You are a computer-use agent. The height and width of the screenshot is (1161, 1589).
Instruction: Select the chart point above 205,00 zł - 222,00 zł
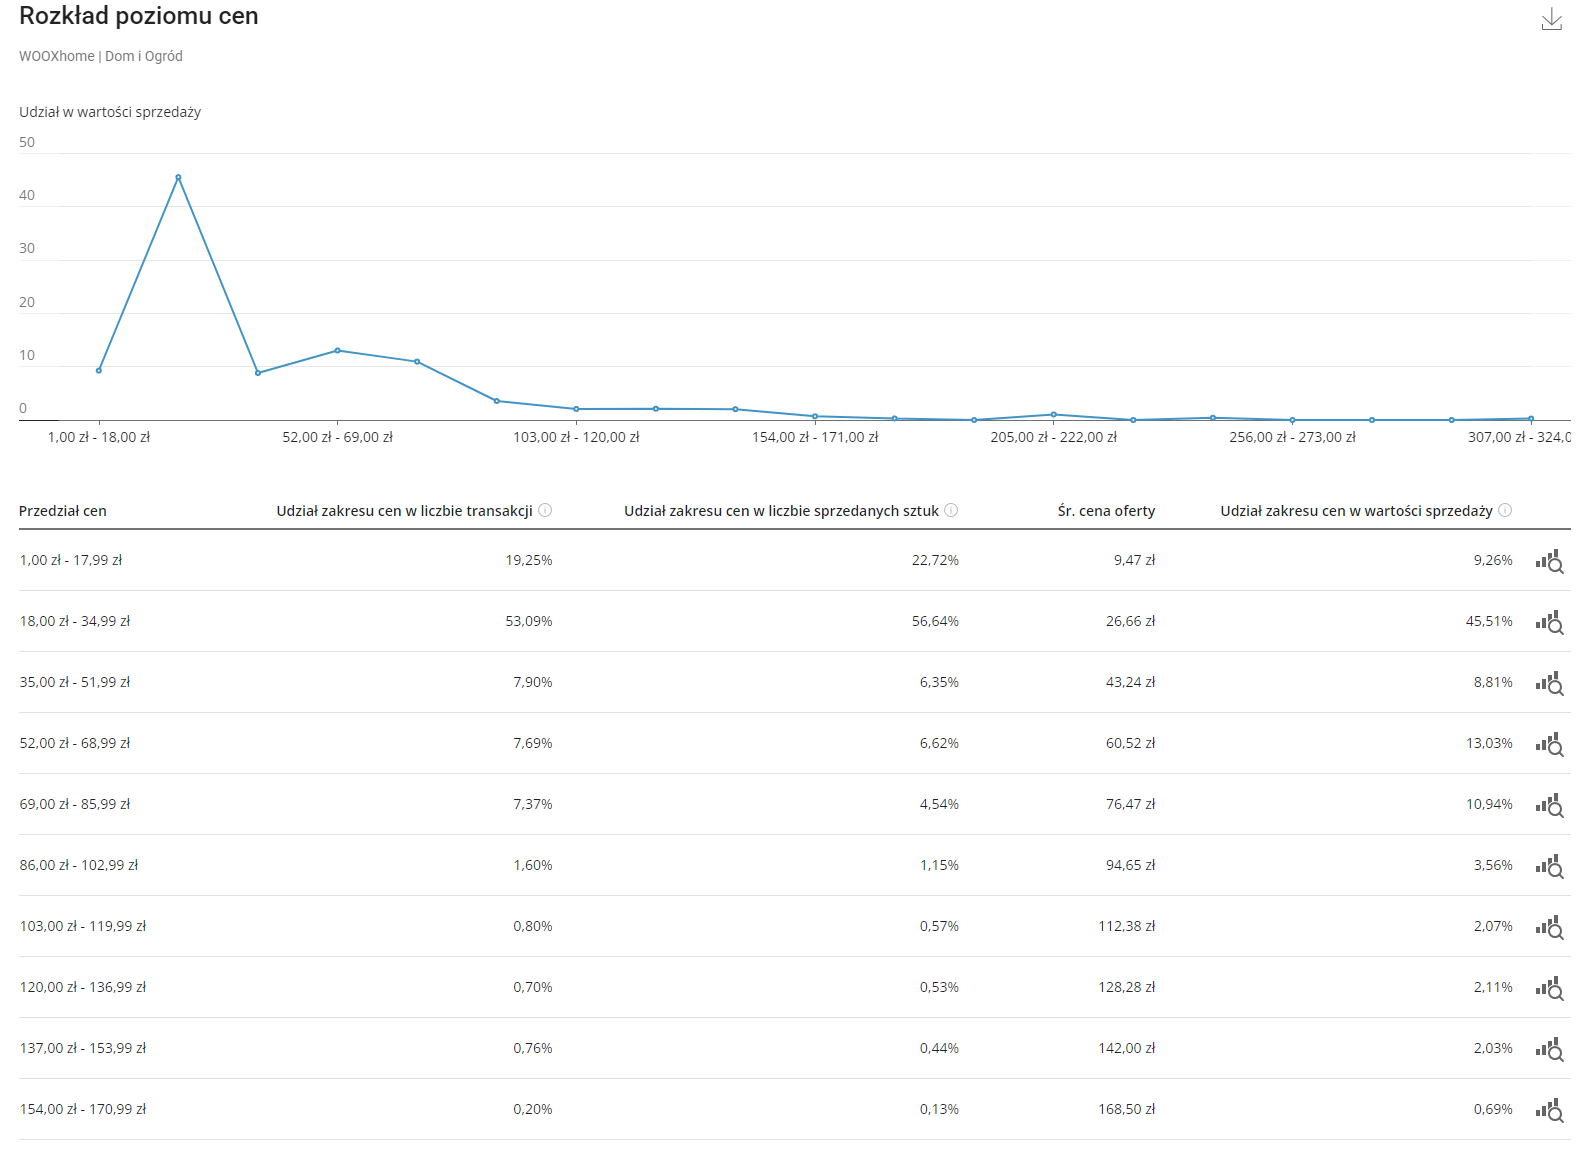pyautogui.click(x=1054, y=414)
